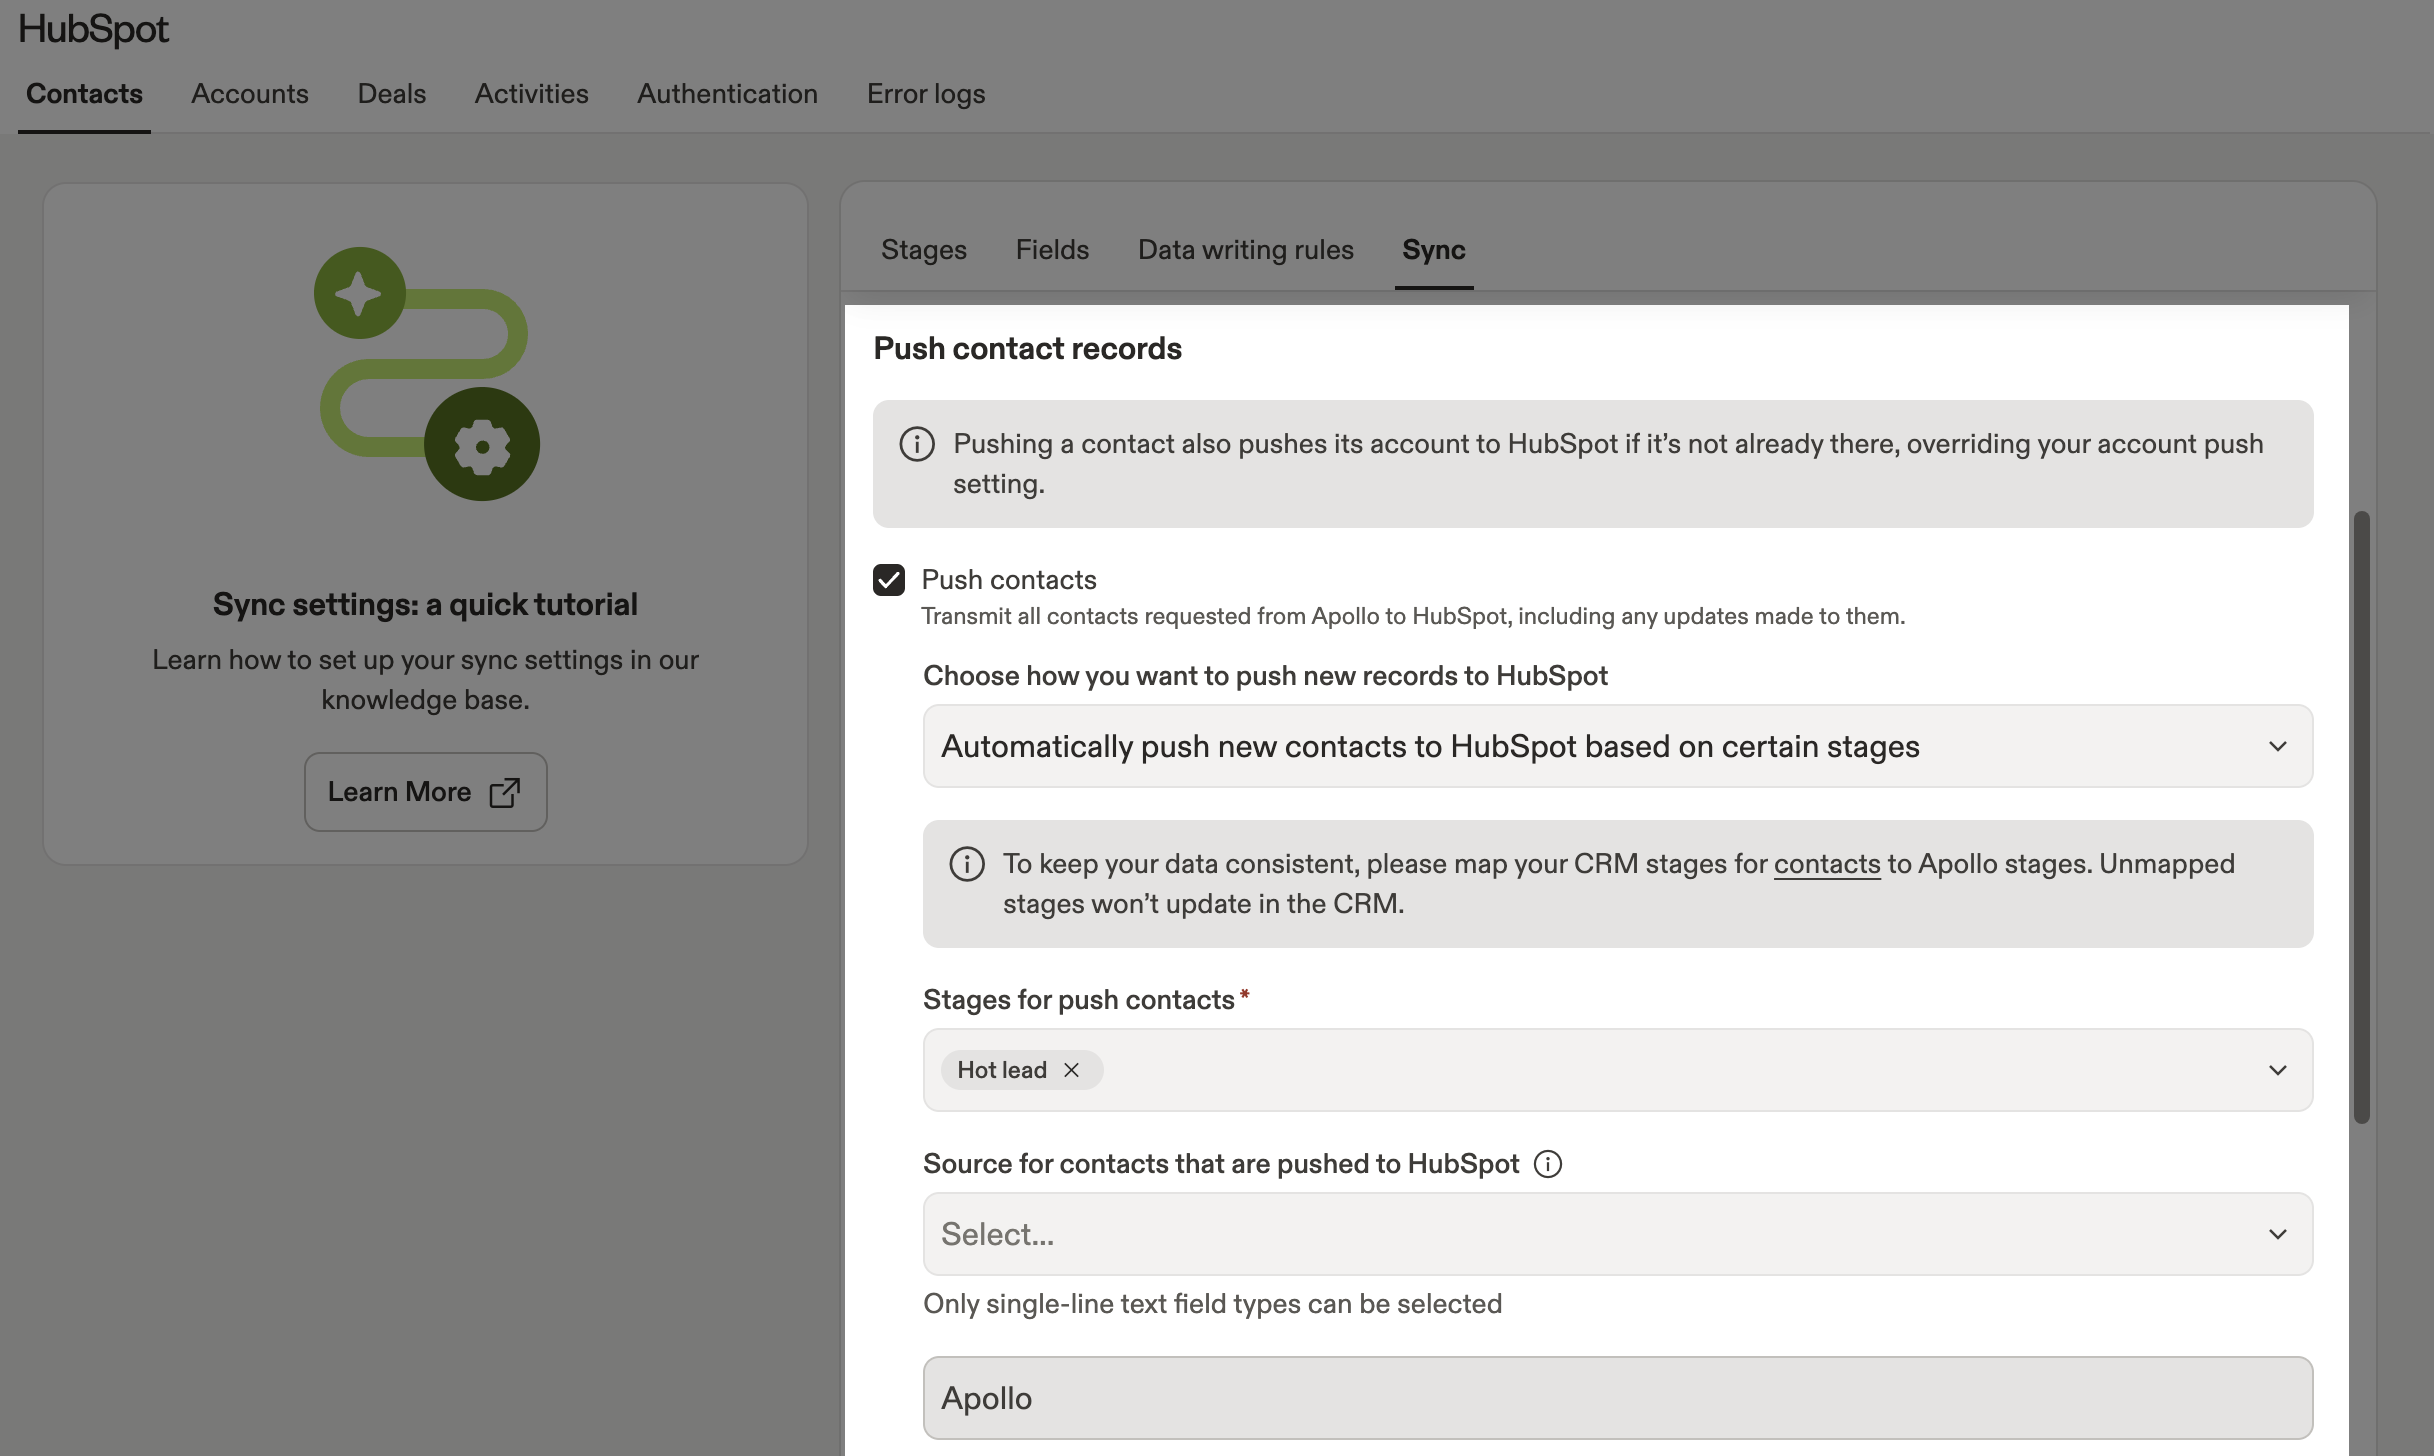Click the contacts hyperlink in the mapping note
Screen dimensions: 2434x1456
pos(1826,863)
